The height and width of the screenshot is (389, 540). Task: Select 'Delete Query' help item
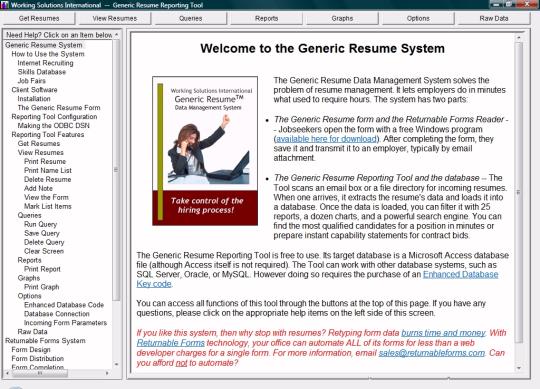(44, 242)
